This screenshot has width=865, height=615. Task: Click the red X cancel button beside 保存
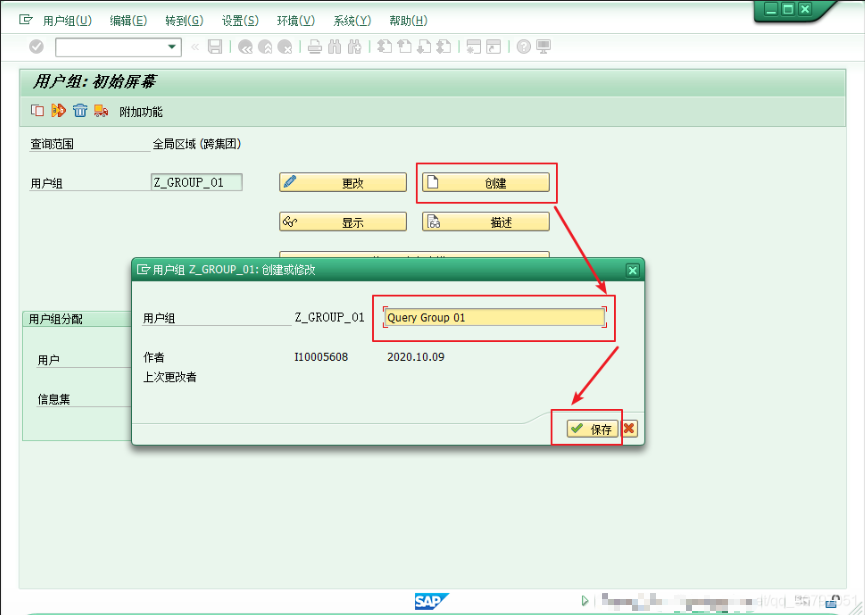(629, 429)
